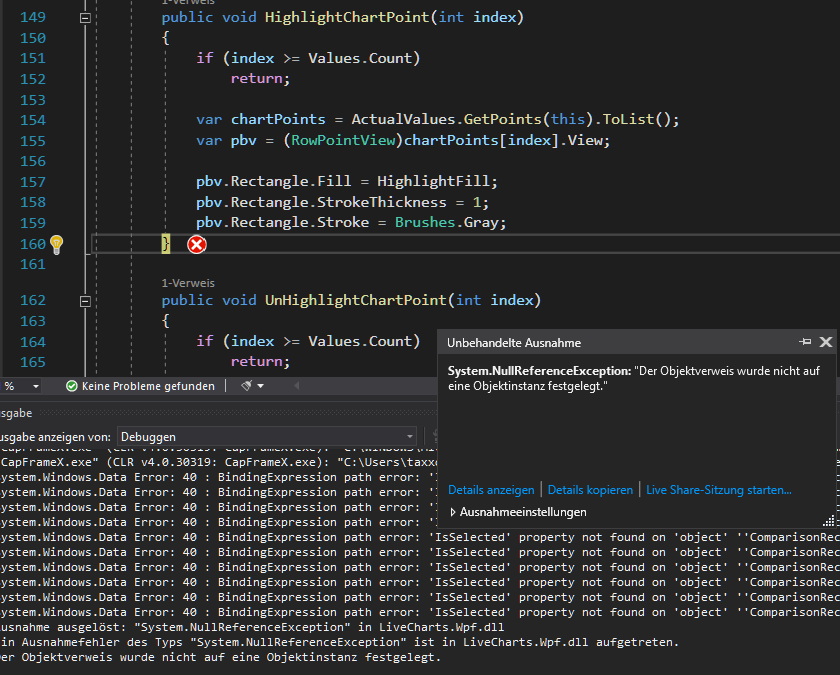Screen dimensions: 840x675
Task: Click Brushes class name on line 159
Action: click(x=425, y=222)
